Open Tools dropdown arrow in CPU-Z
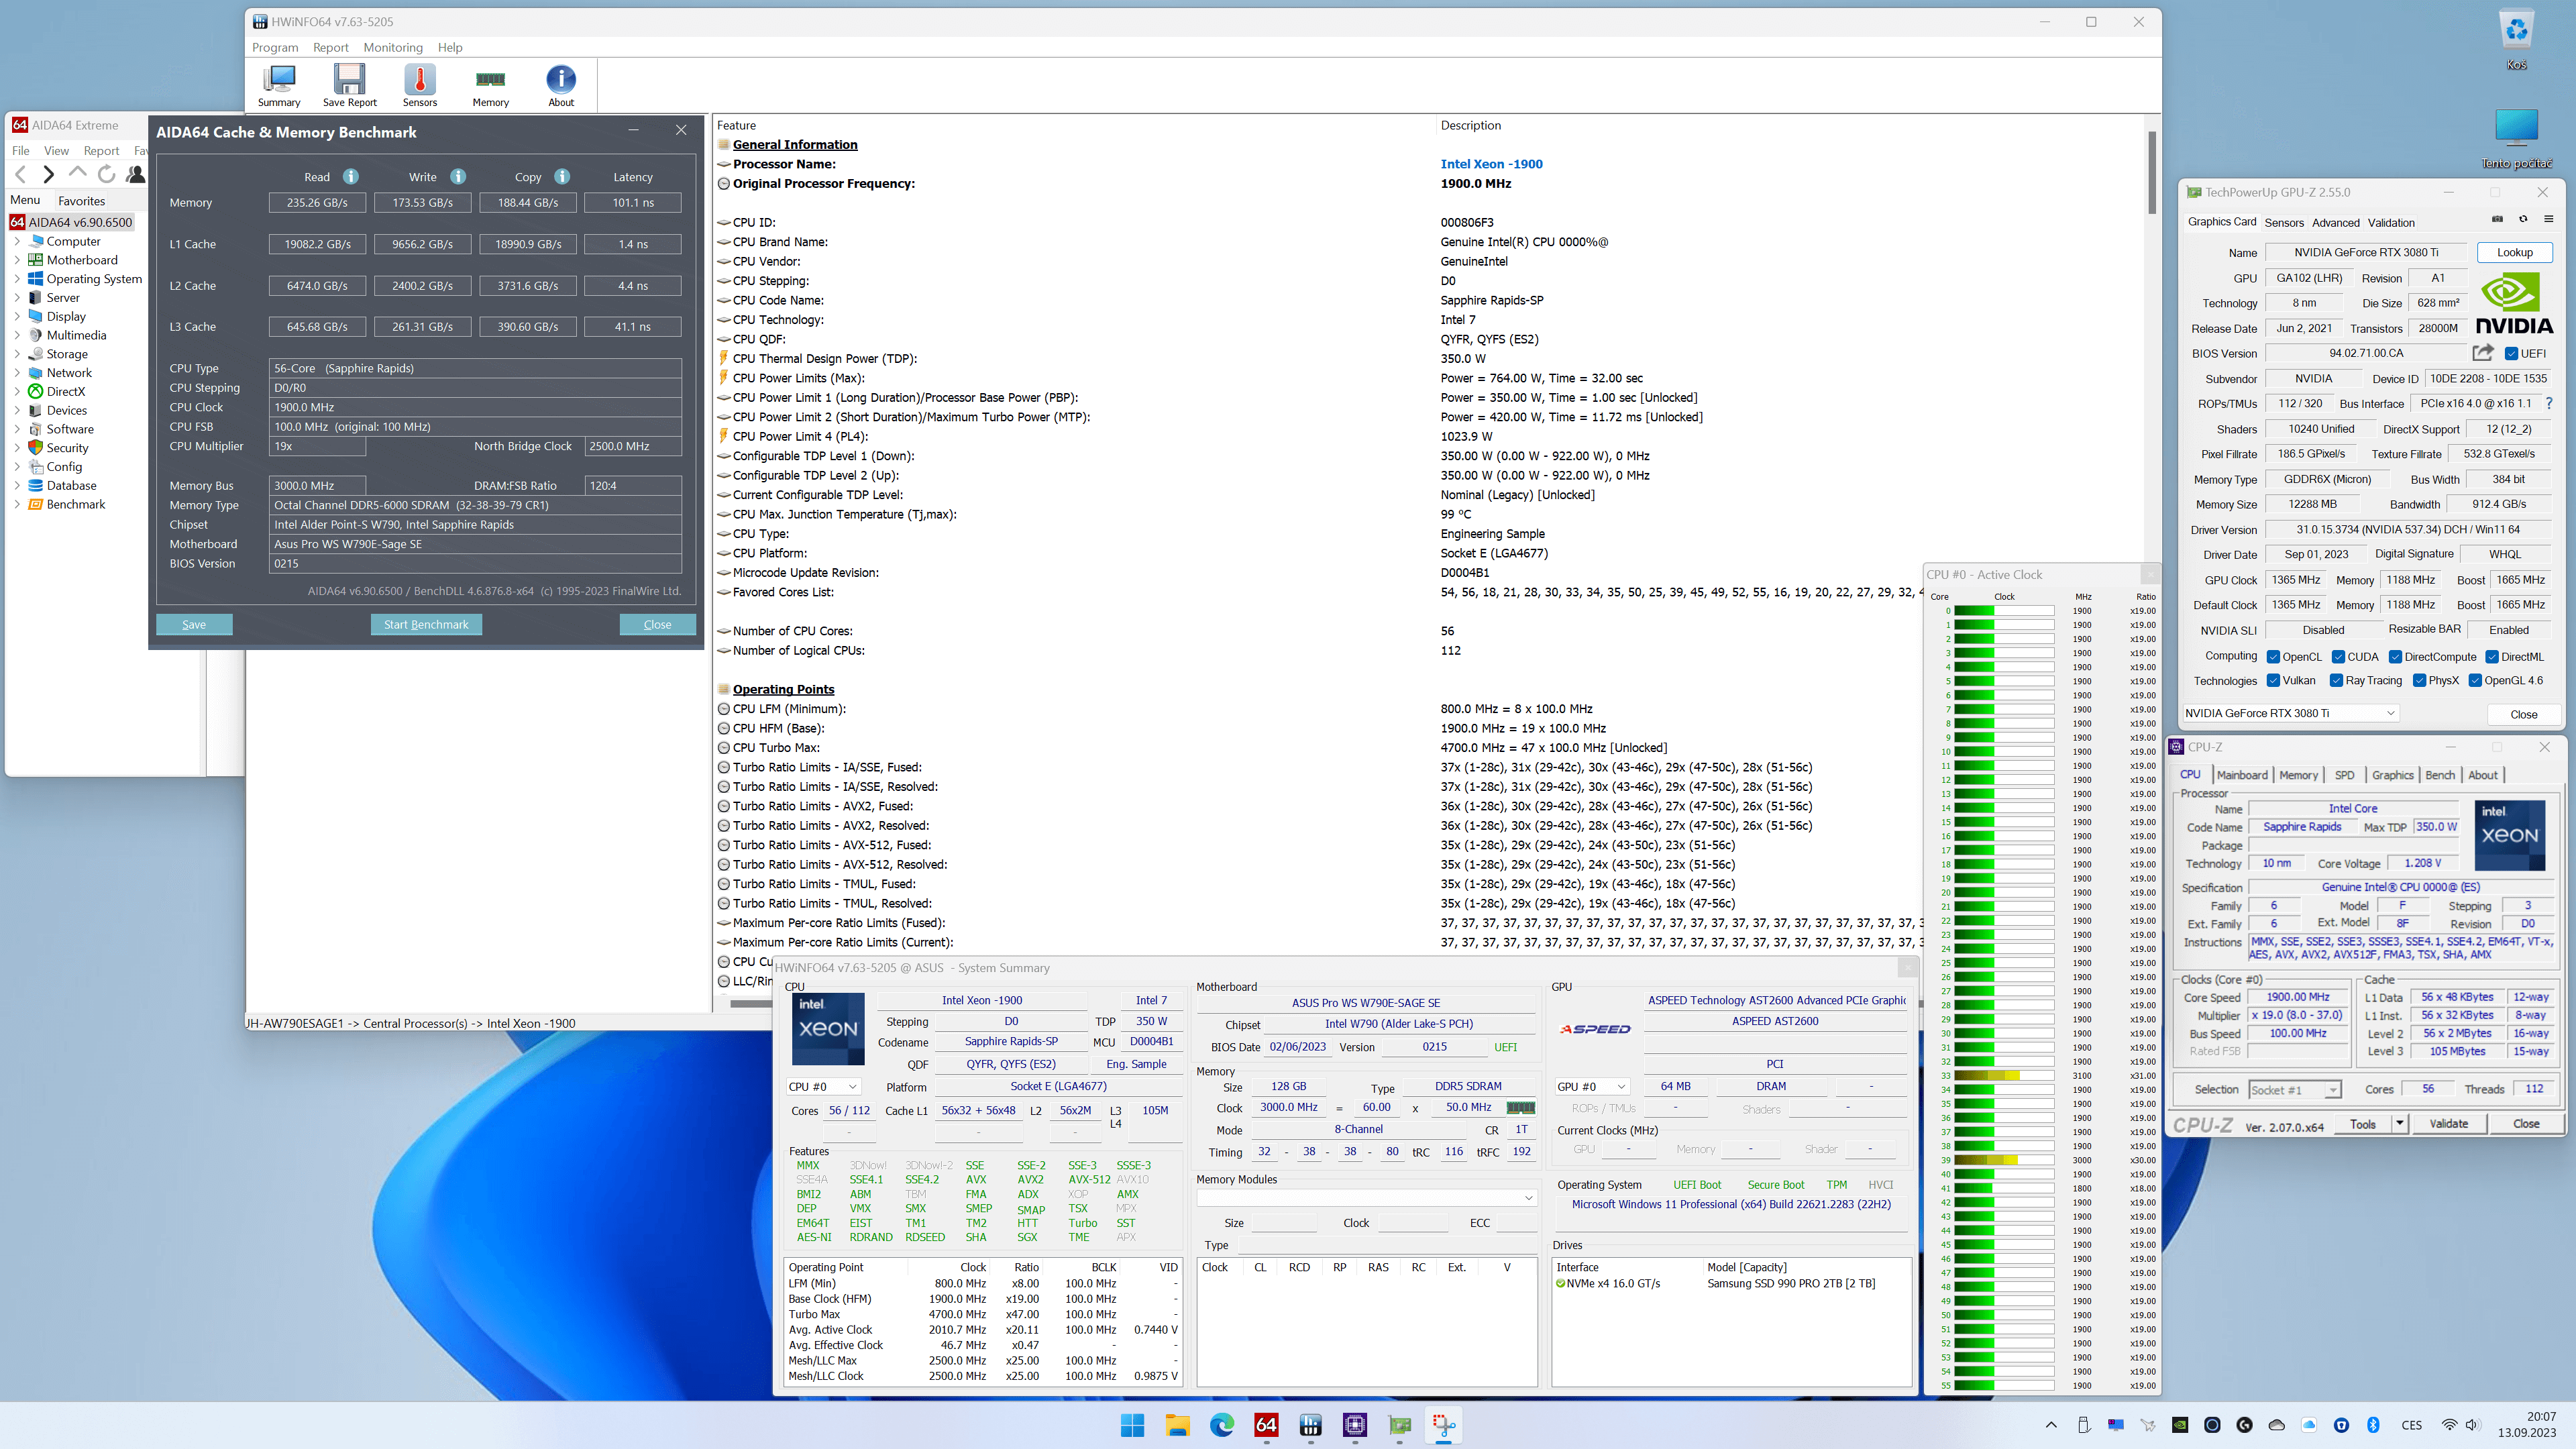This screenshot has width=2576, height=1449. click(x=2399, y=1124)
